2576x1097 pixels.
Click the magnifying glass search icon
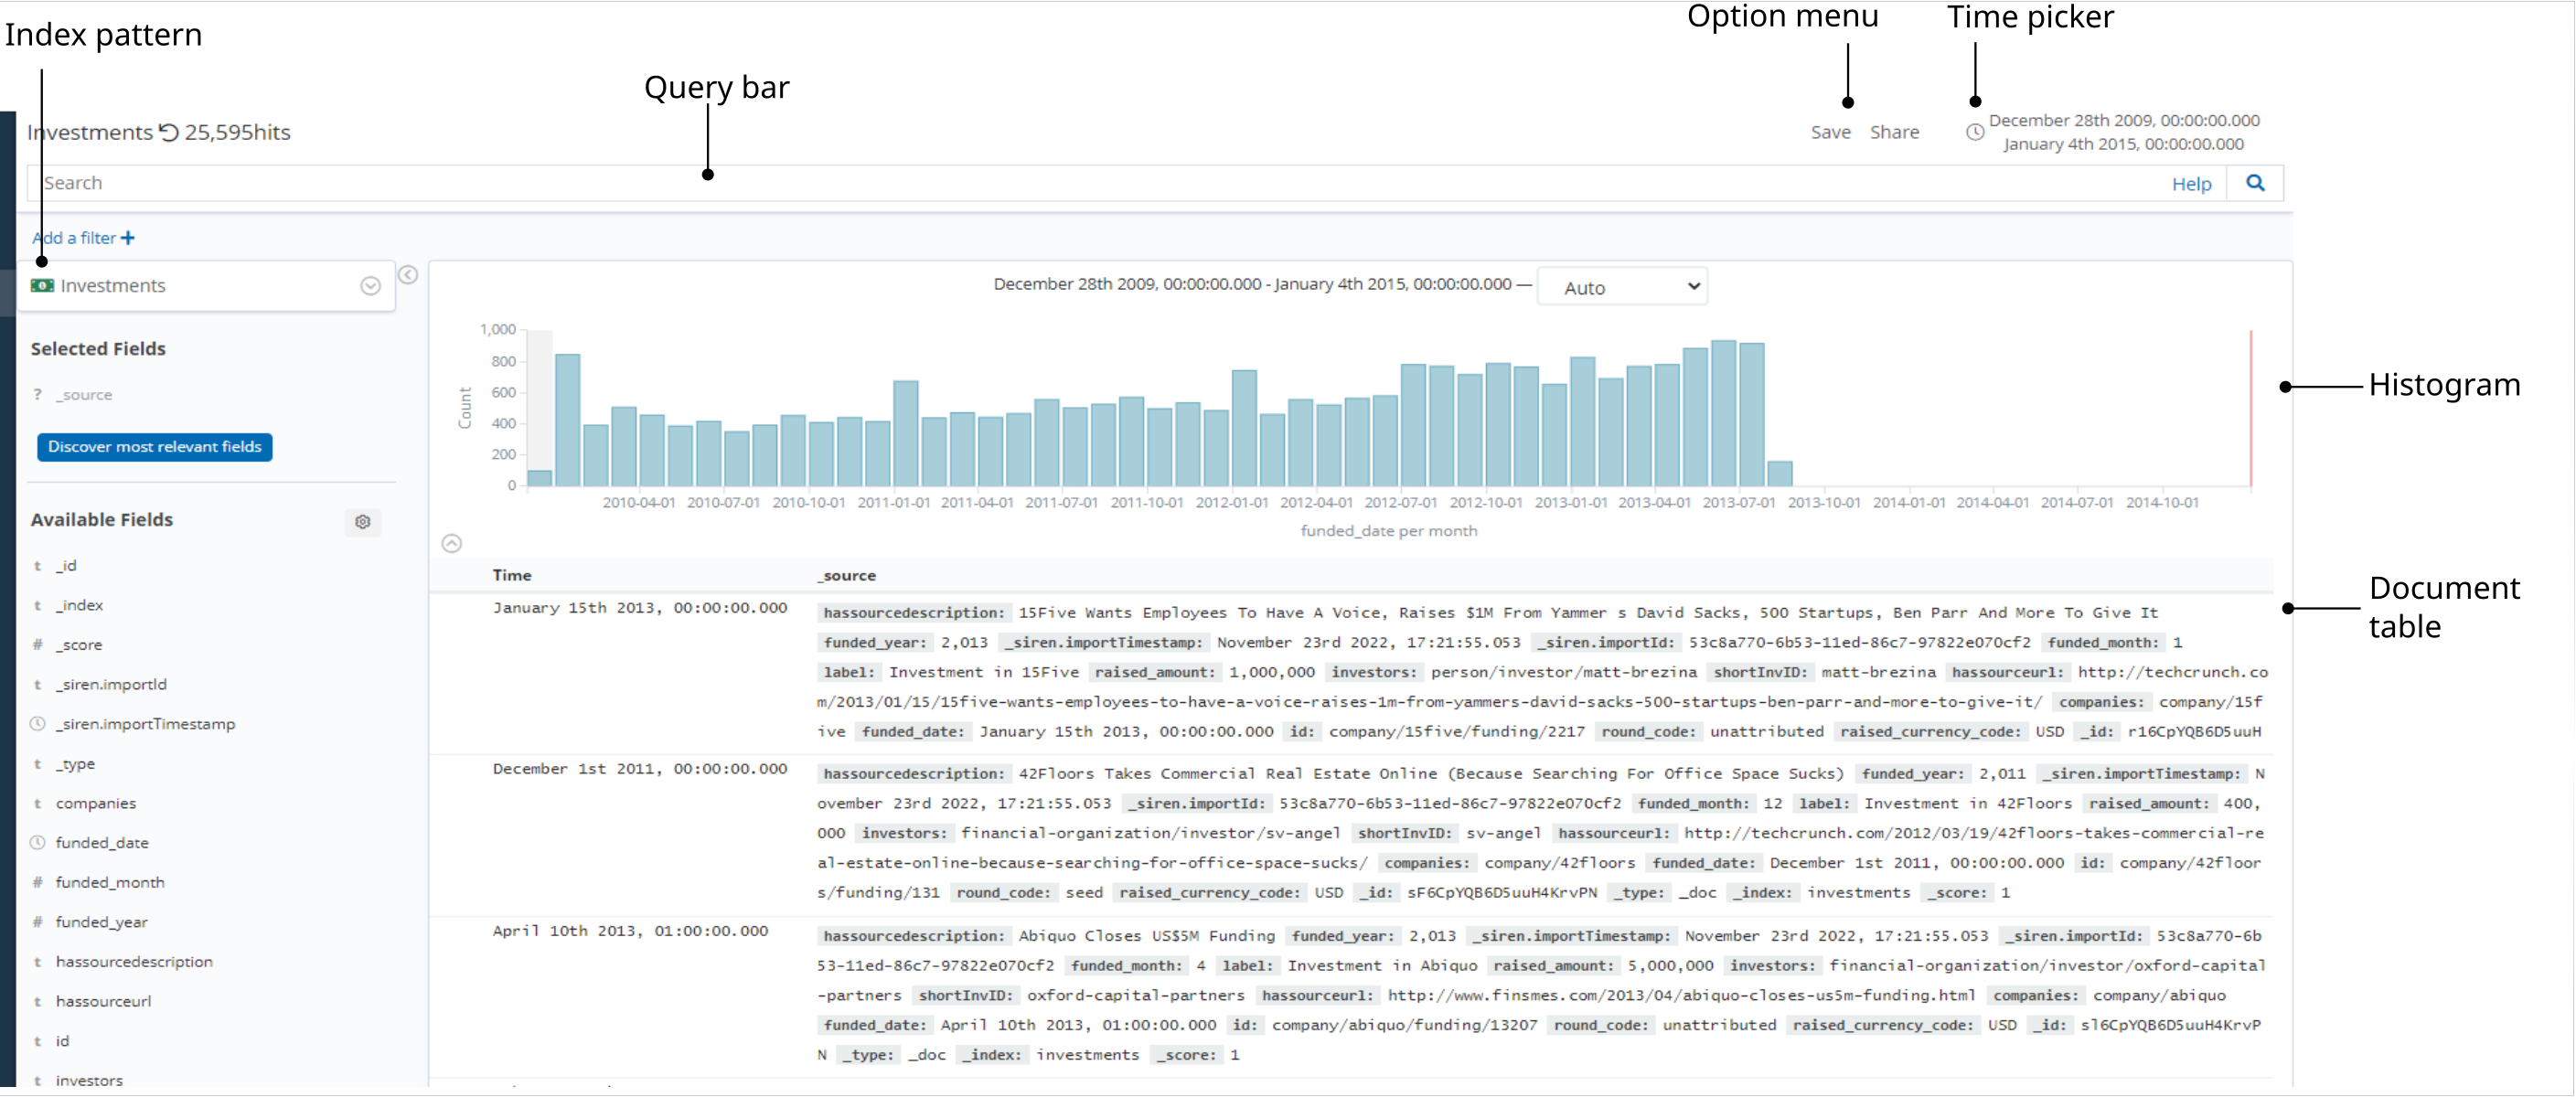(x=2255, y=183)
